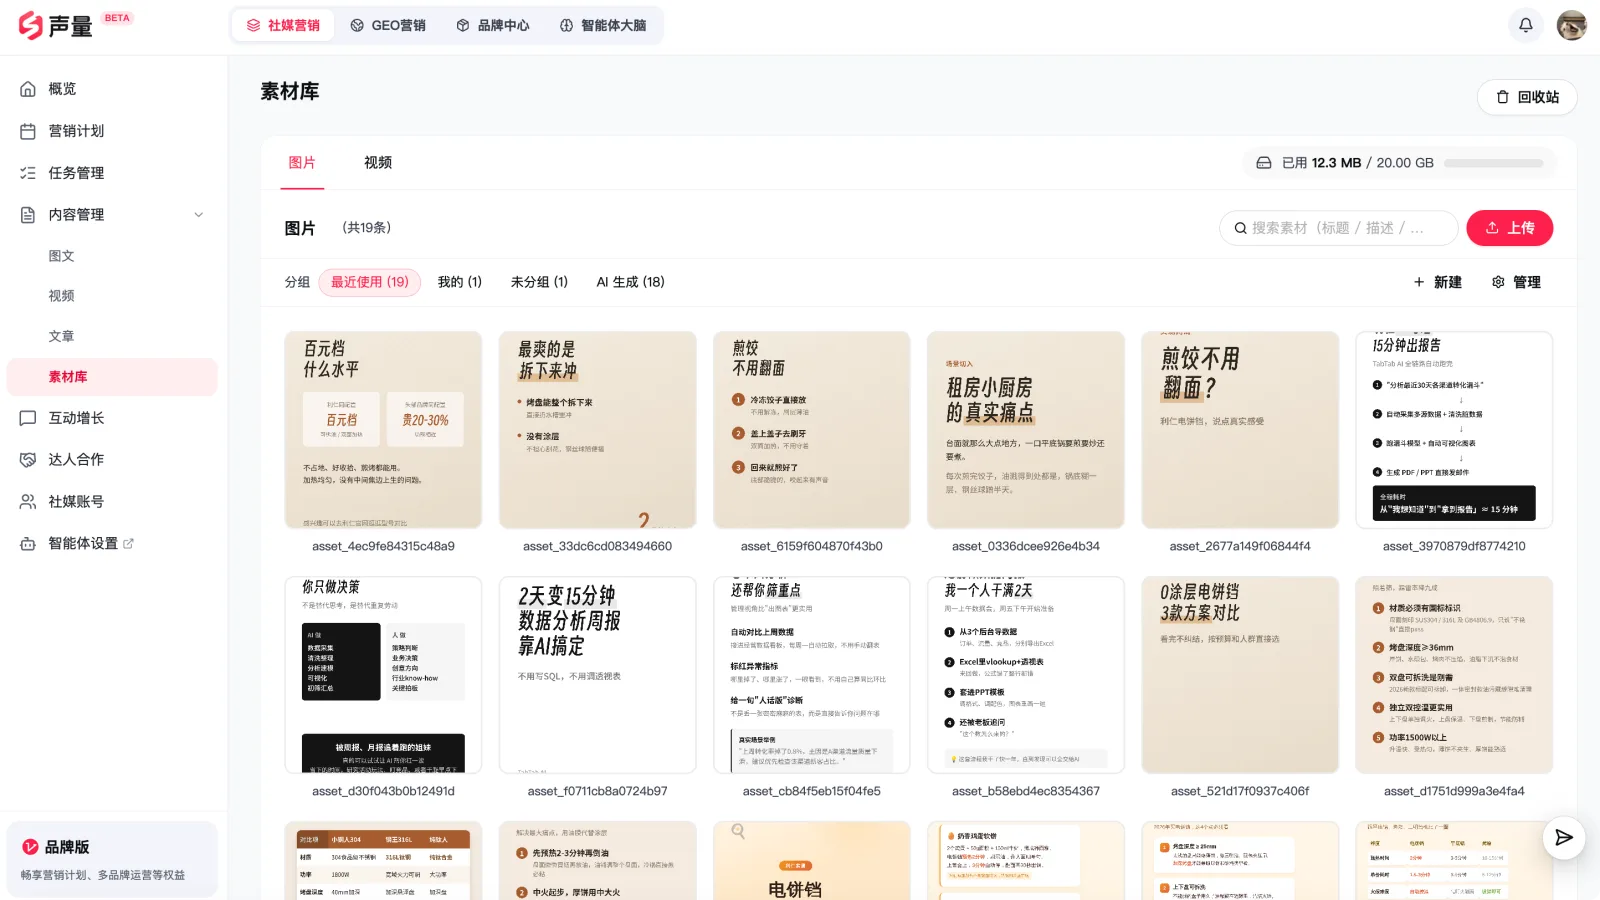Screen dimensions: 1600x900
Task: Click the 管理 button
Action: coord(1516,283)
